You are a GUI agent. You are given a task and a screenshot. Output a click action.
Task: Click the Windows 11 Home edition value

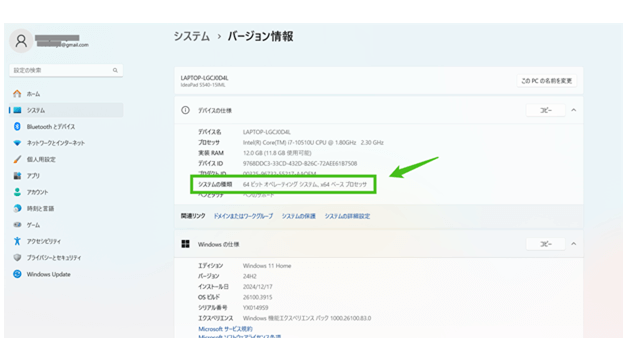click(267, 266)
